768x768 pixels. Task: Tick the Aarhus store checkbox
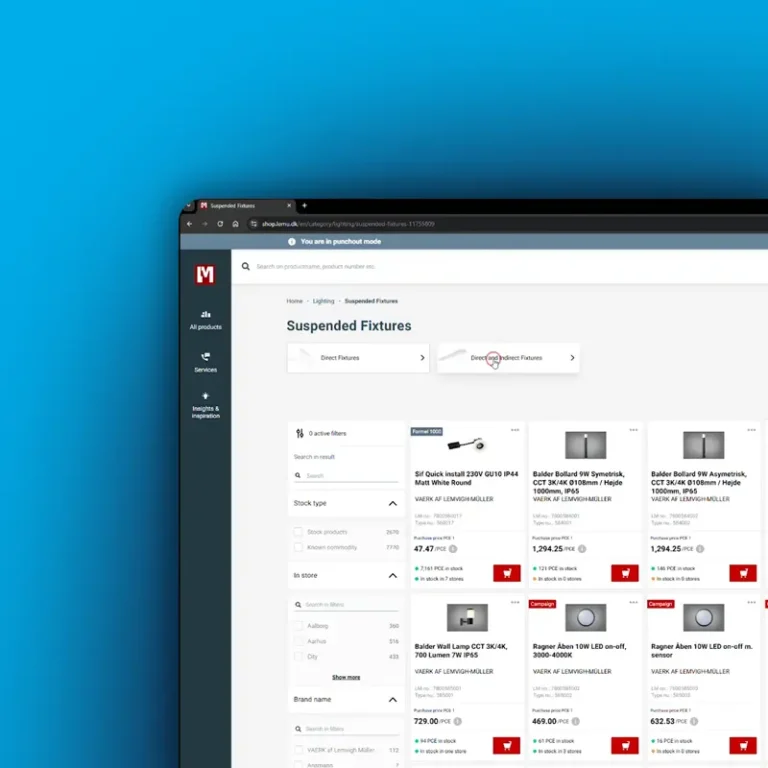click(x=298, y=641)
